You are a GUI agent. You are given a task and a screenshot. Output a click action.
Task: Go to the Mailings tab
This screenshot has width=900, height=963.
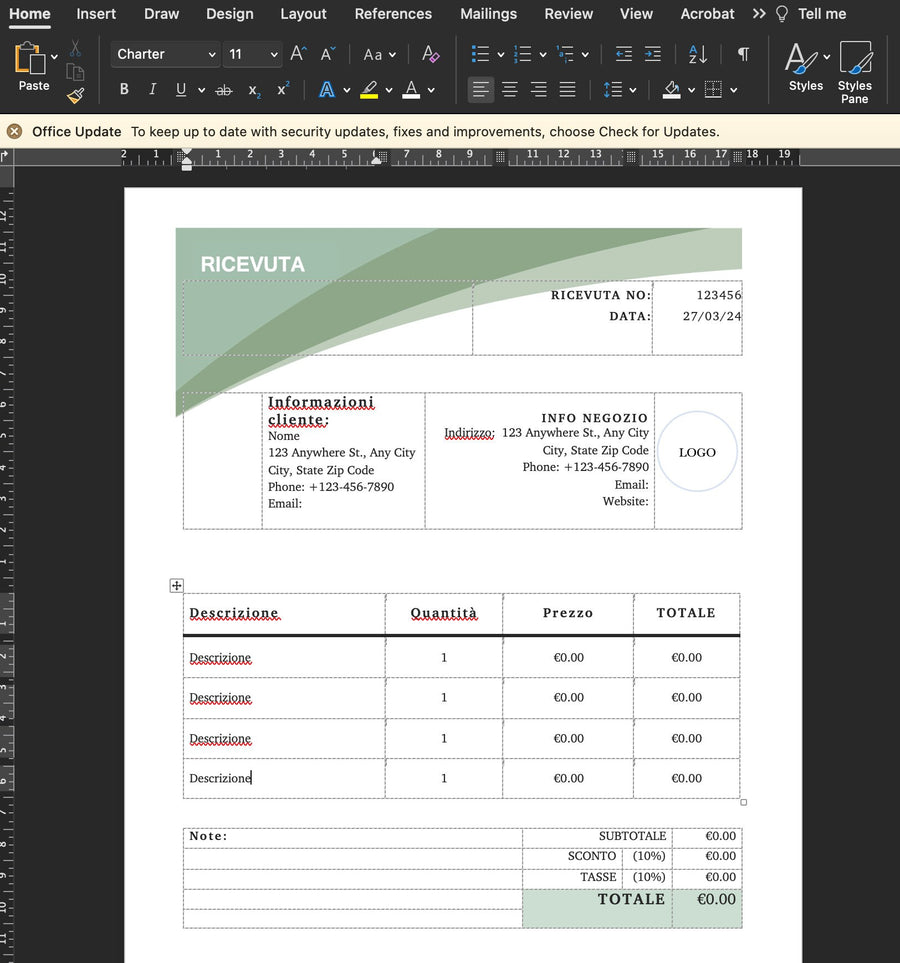[x=488, y=14]
